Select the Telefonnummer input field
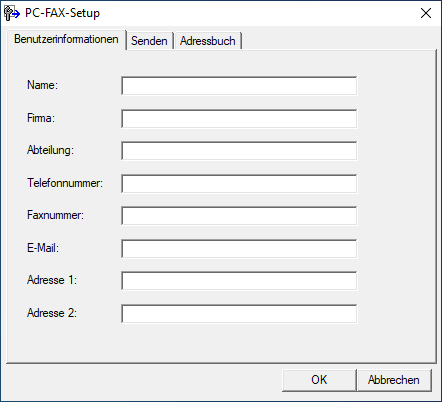Image resolution: width=442 pixels, height=402 pixels. click(239, 183)
